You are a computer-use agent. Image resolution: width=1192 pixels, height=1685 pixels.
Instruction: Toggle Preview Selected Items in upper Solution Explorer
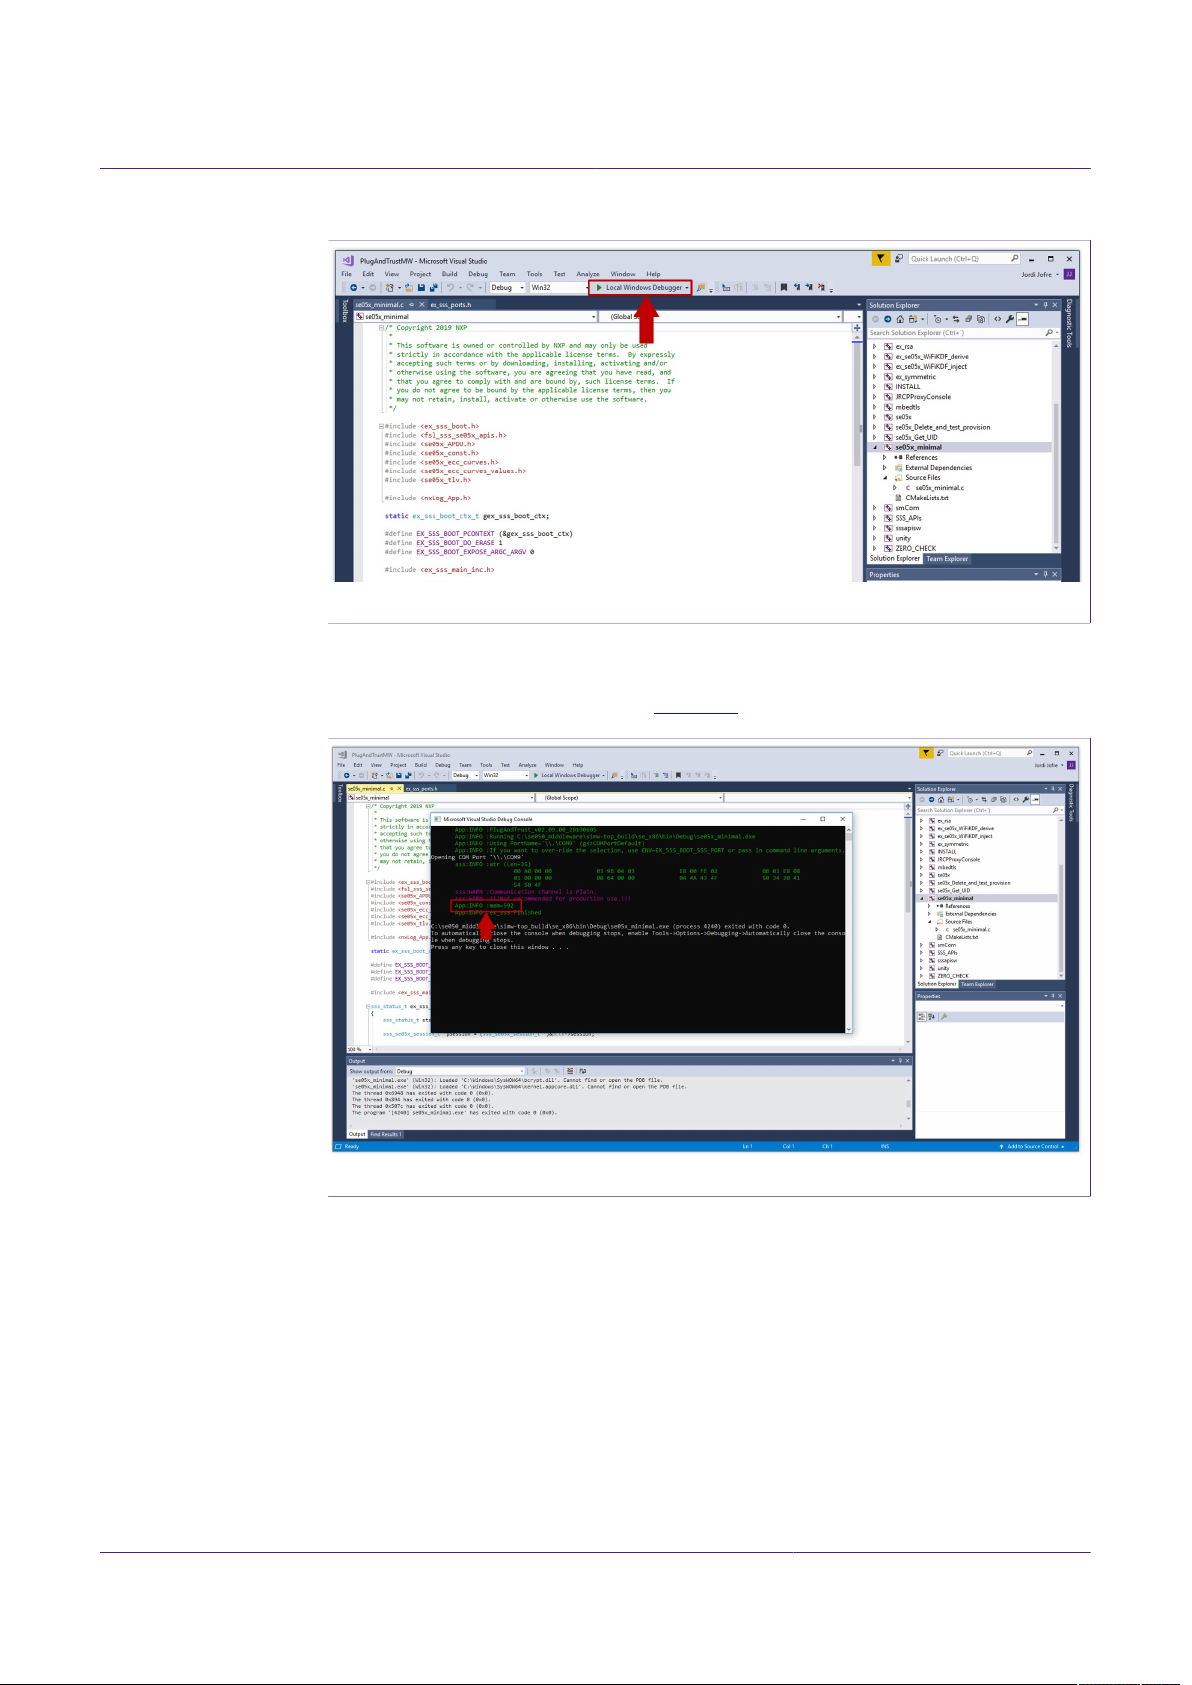[x=1023, y=319]
